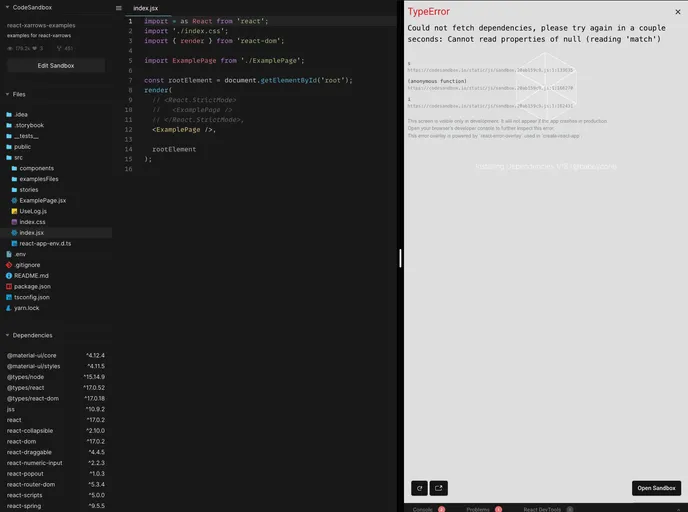
Task: Click the tsconfig.json file icon
Action: 9,297
